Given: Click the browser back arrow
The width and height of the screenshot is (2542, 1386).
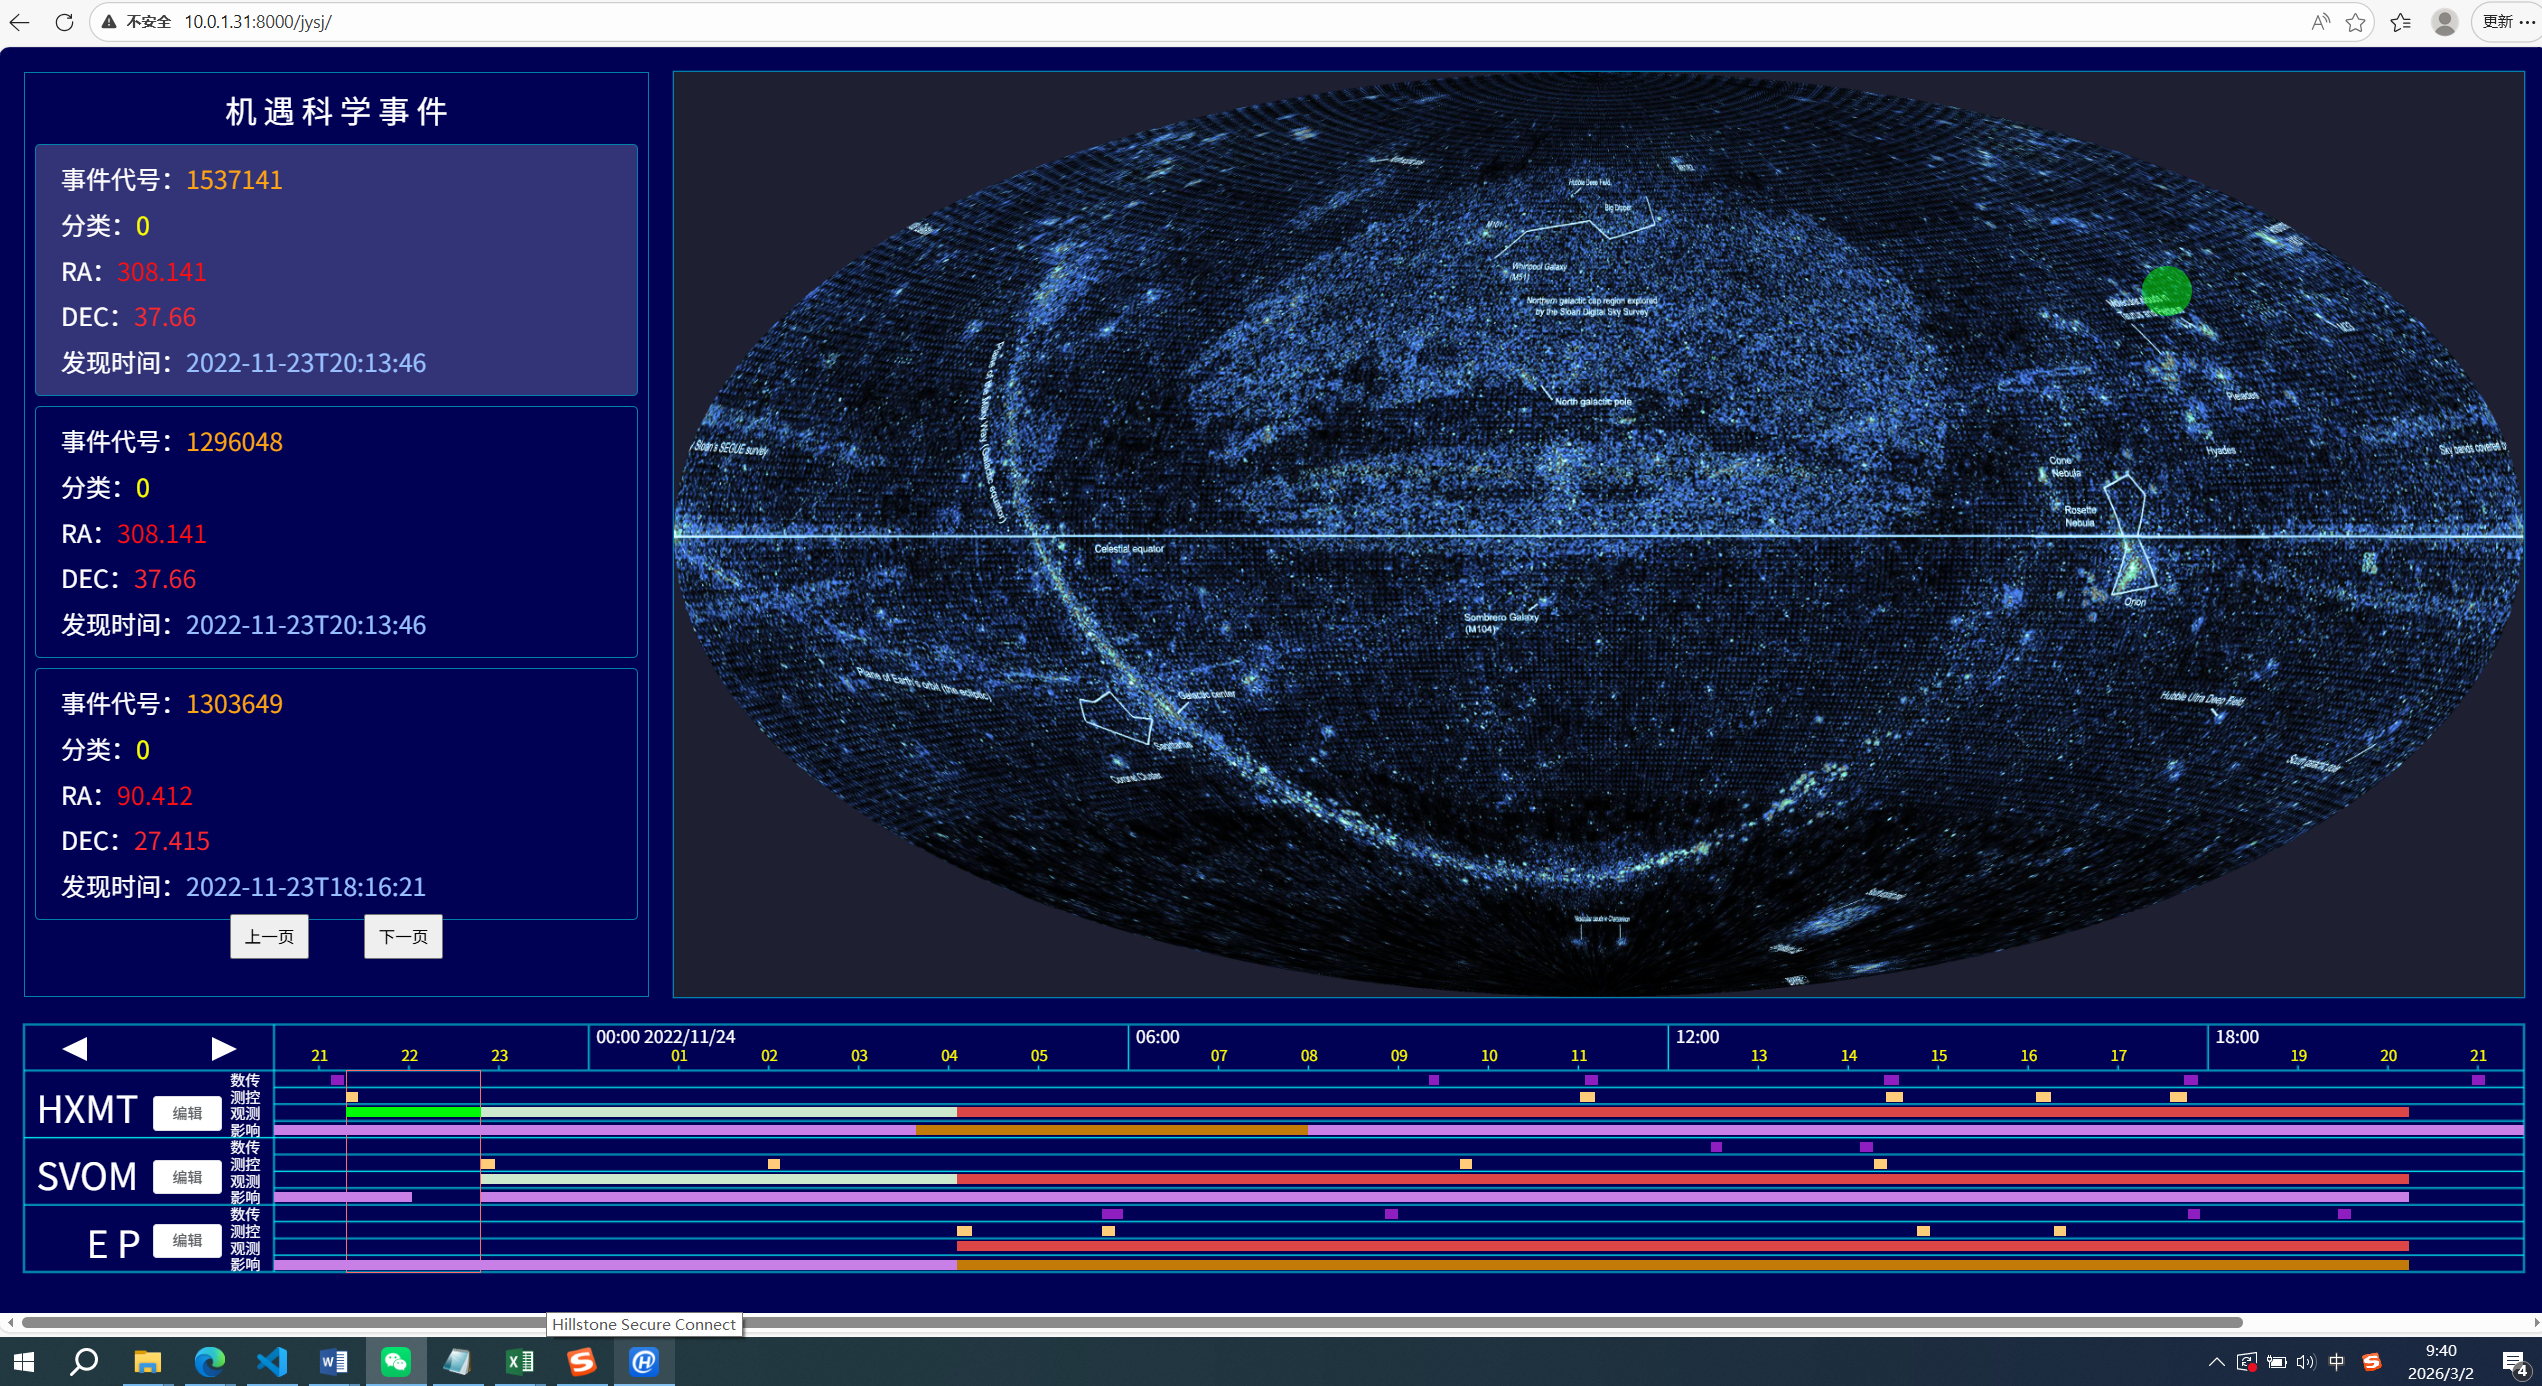Looking at the screenshot, I should click(20, 22).
